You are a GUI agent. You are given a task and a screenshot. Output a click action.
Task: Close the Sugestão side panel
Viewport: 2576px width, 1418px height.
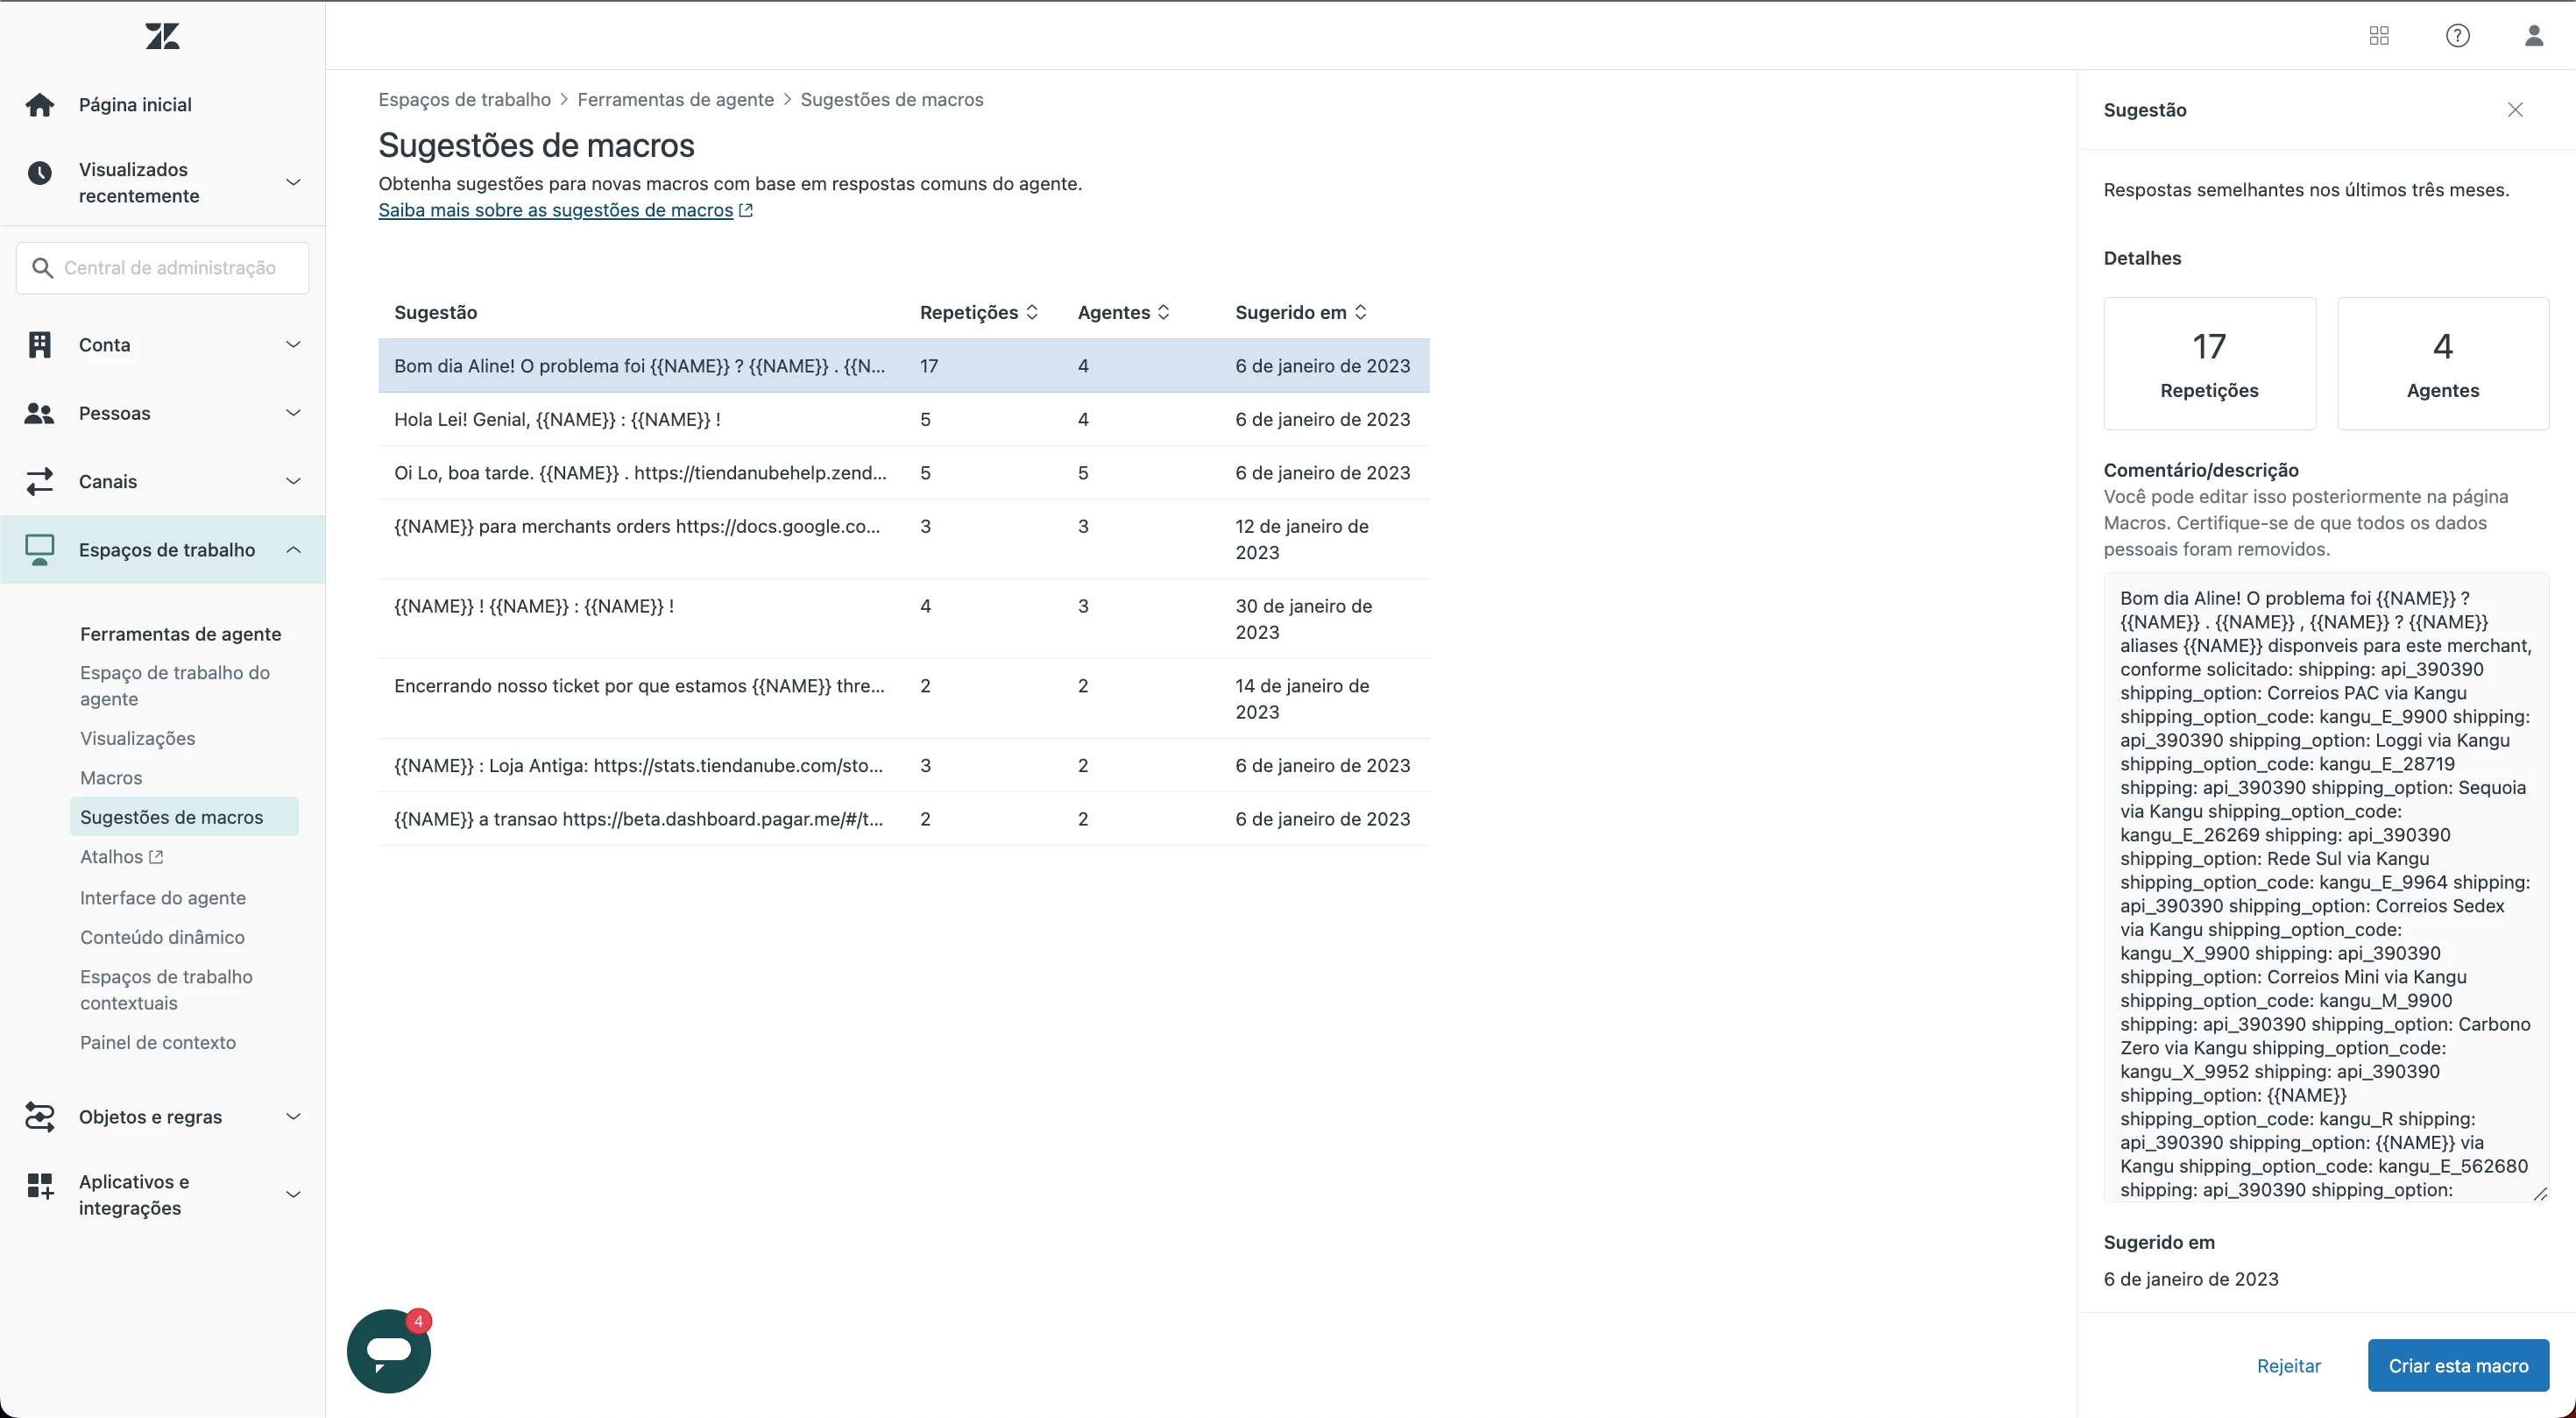coord(2515,110)
